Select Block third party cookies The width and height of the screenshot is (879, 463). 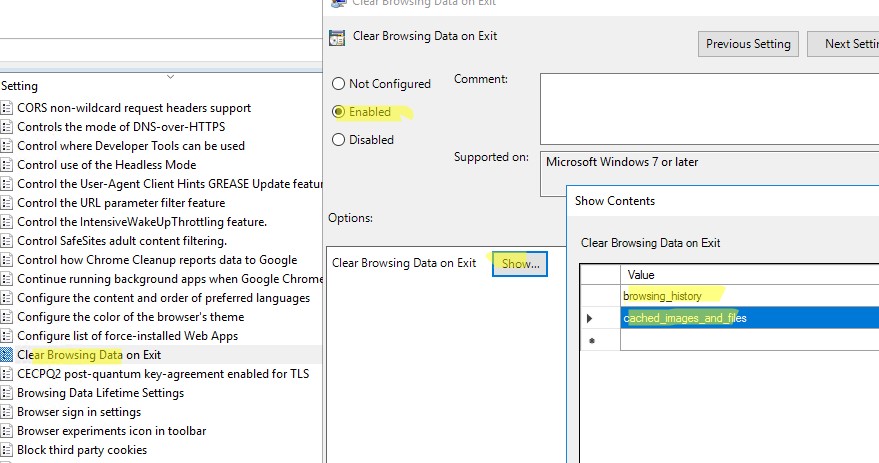coord(82,450)
